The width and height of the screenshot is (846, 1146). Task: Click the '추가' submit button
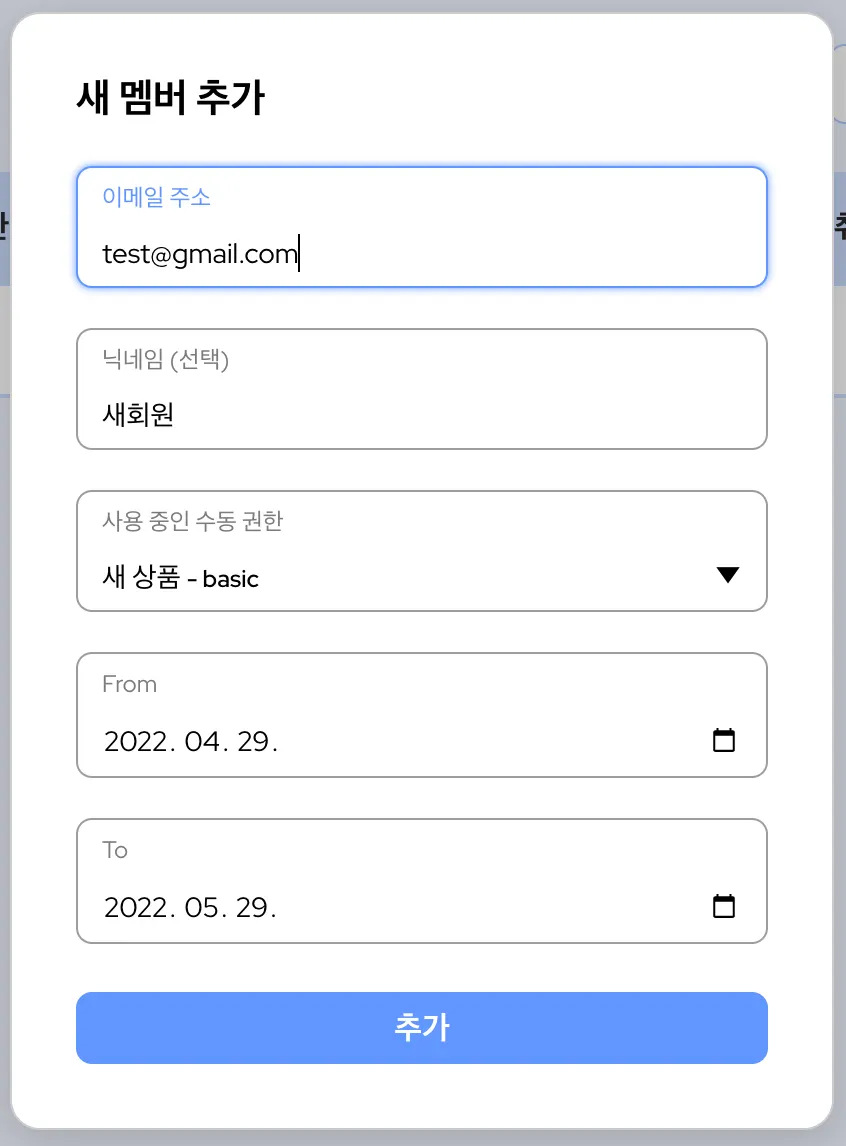(422, 1028)
